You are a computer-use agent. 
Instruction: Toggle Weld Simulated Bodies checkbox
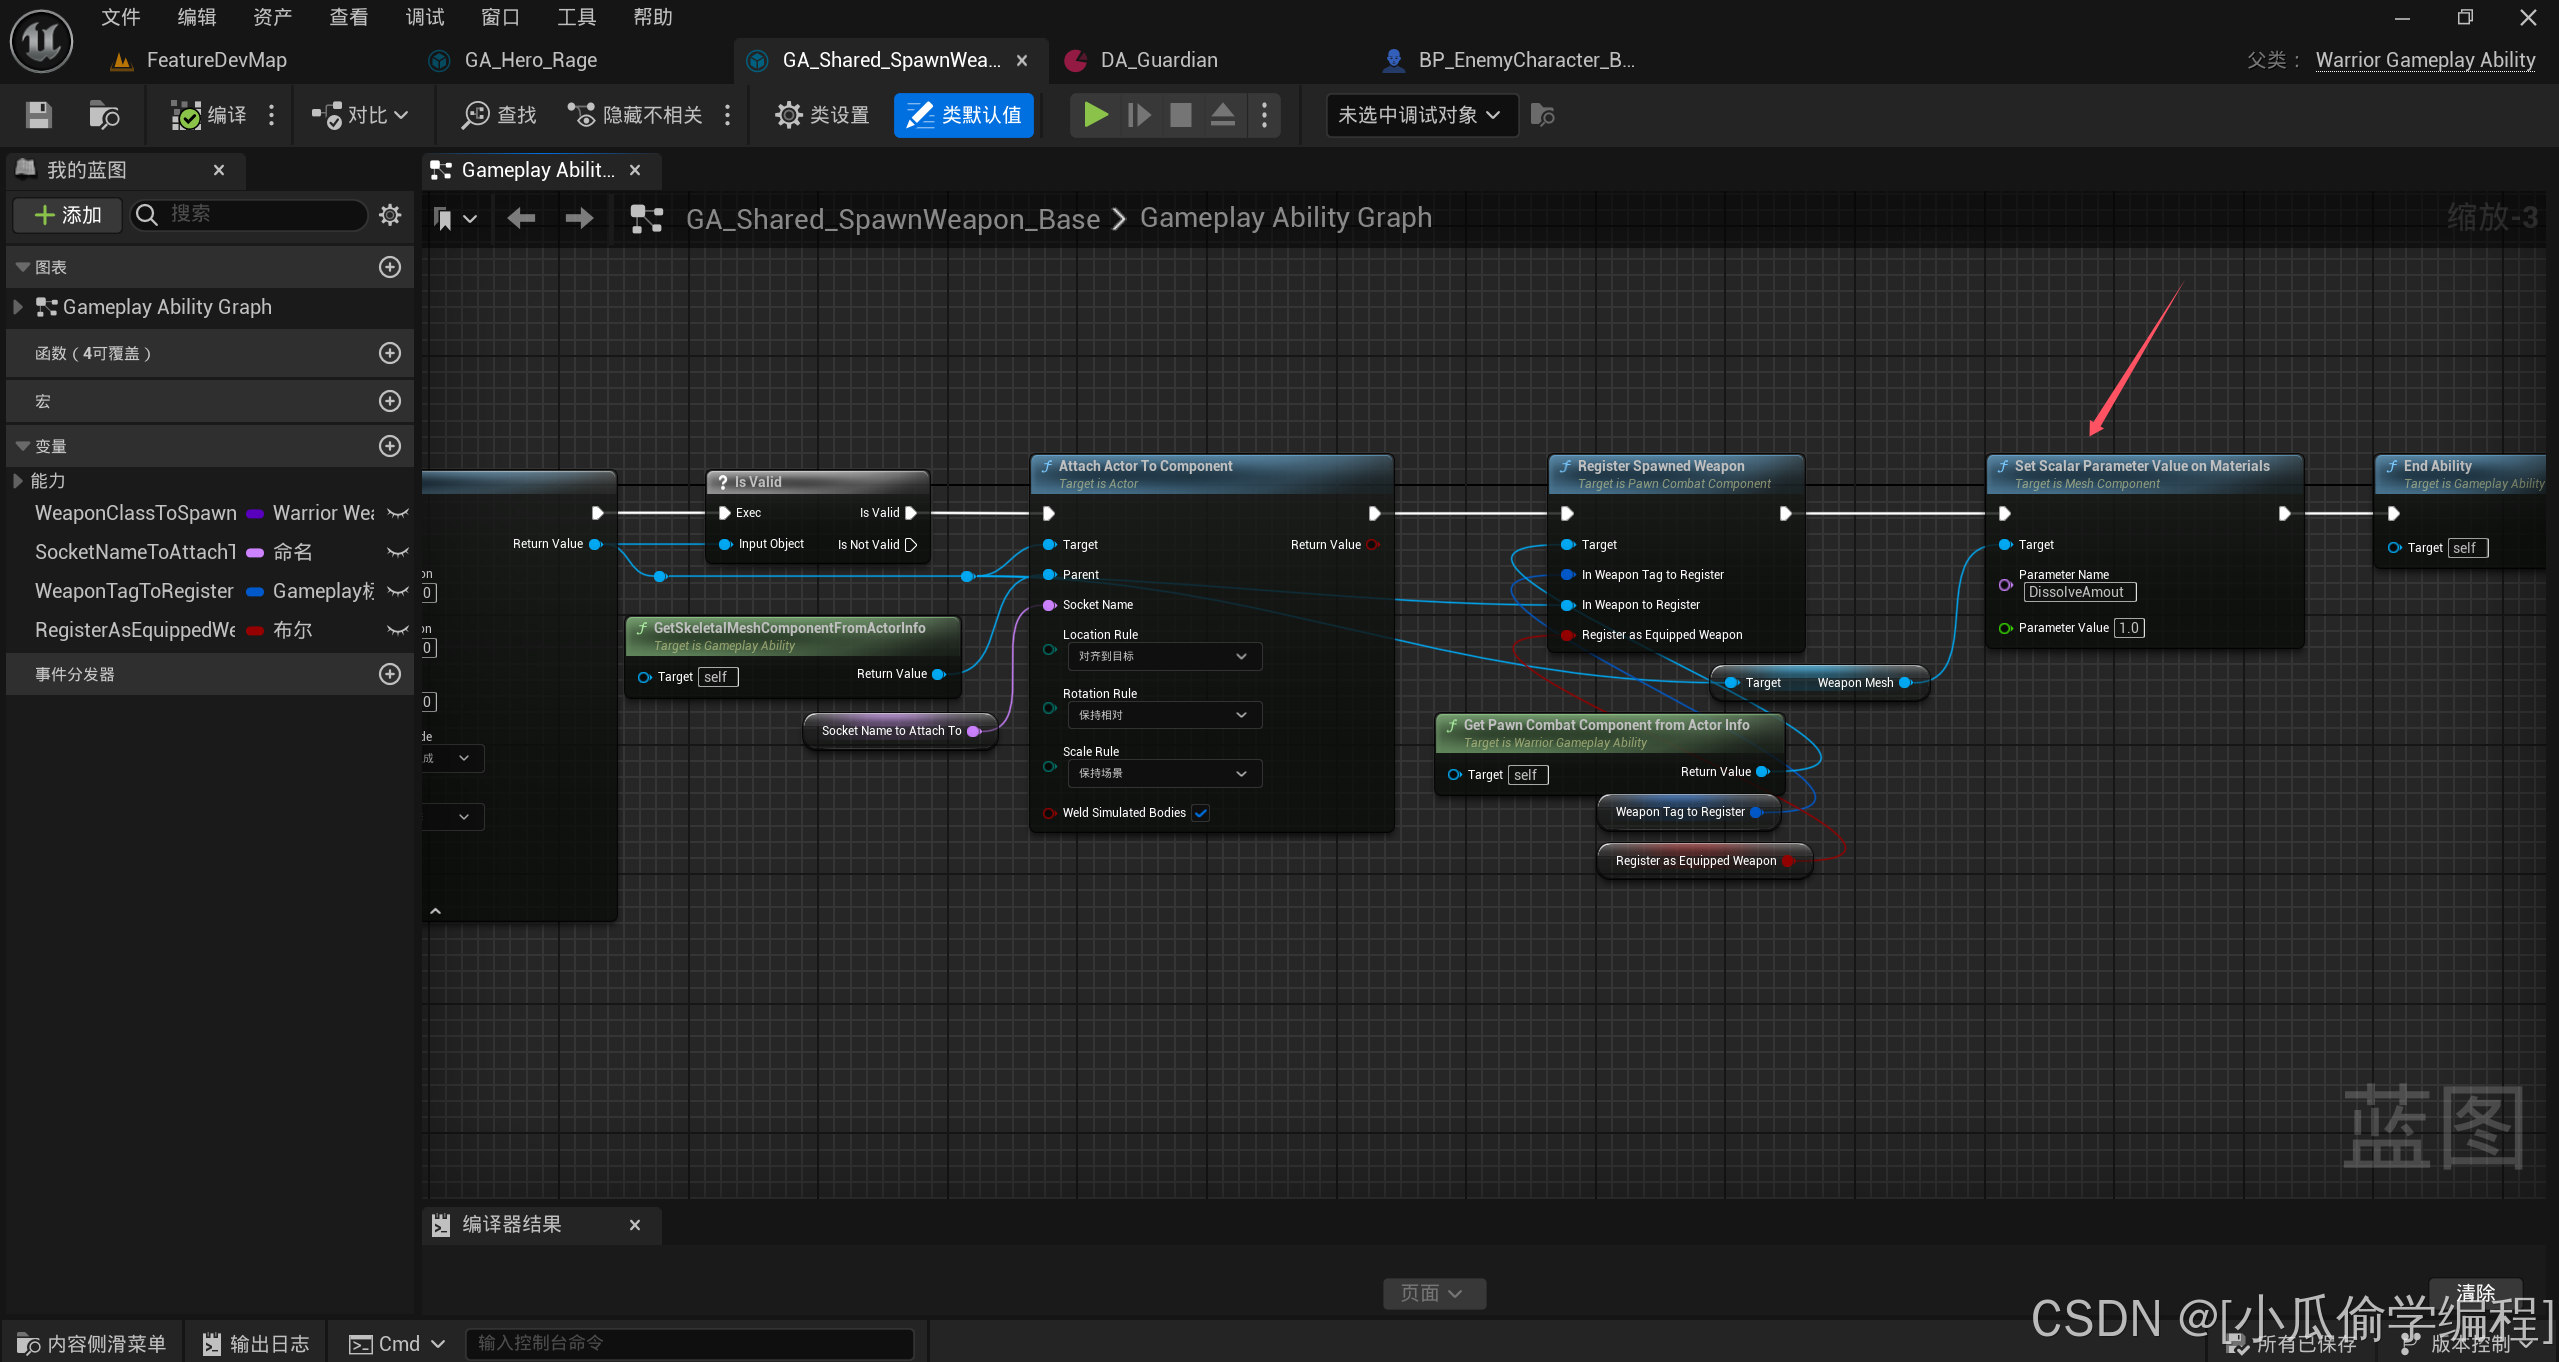point(1202,812)
